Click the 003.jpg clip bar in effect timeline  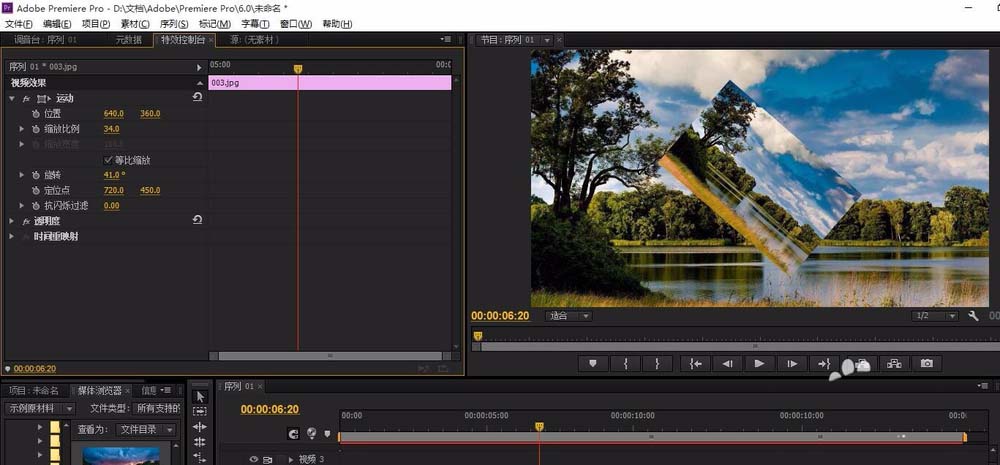(x=330, y=83)
